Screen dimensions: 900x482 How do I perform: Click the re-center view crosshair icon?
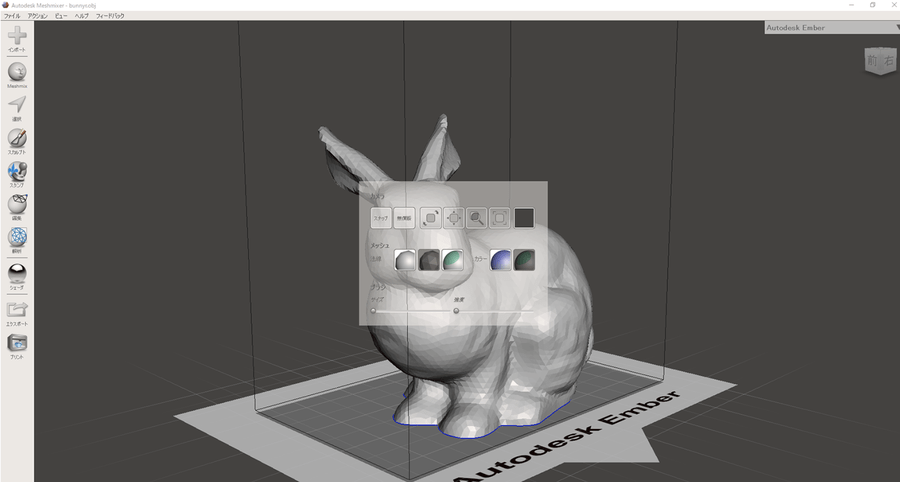point(454,218)
